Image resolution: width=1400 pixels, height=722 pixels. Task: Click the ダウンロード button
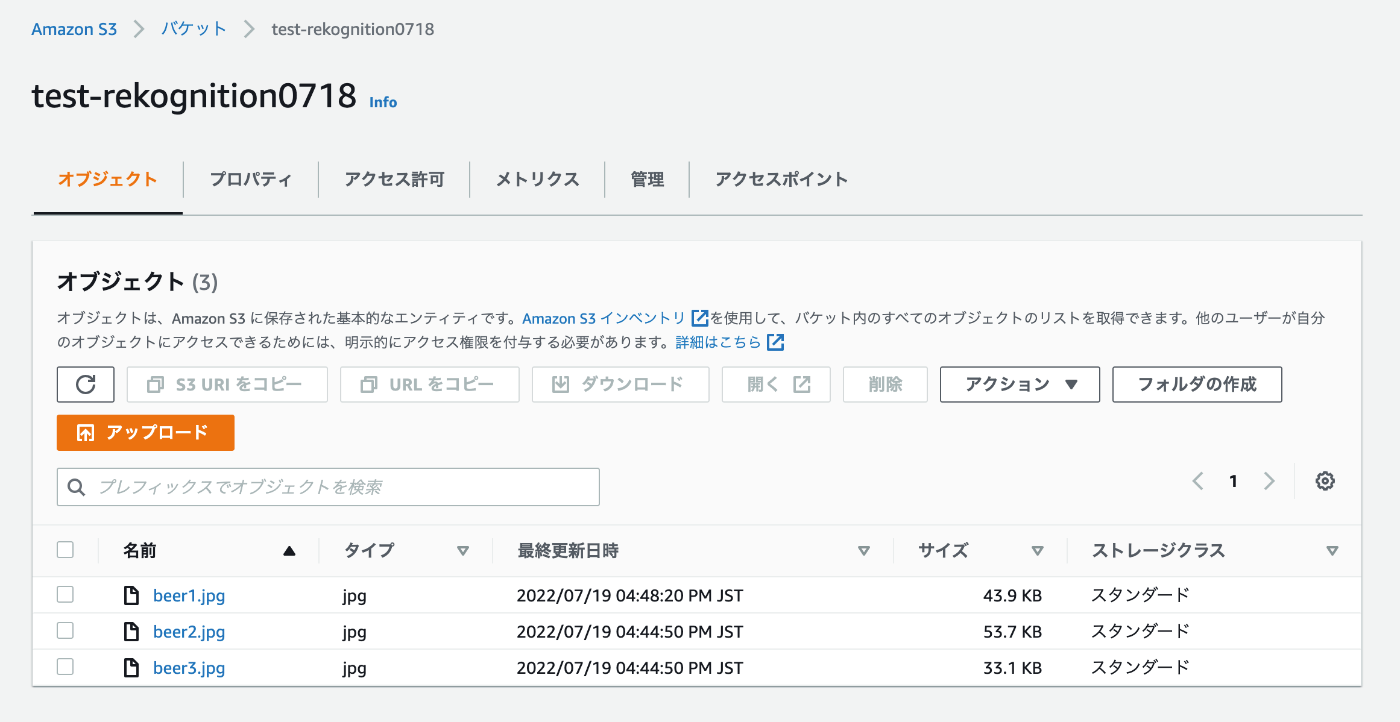coord(621,385)
